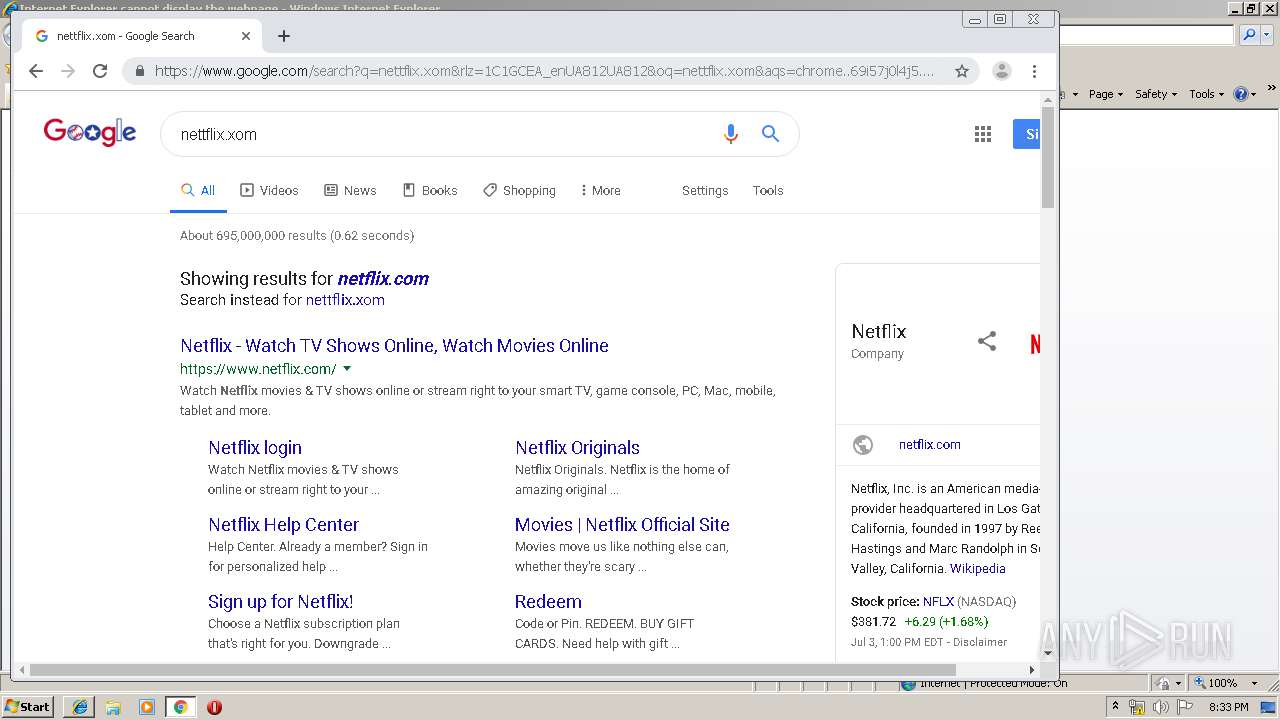1280x720 pixels.
Task: Click the Internet Explorer search magnifier button
Action: point(1249,35)
